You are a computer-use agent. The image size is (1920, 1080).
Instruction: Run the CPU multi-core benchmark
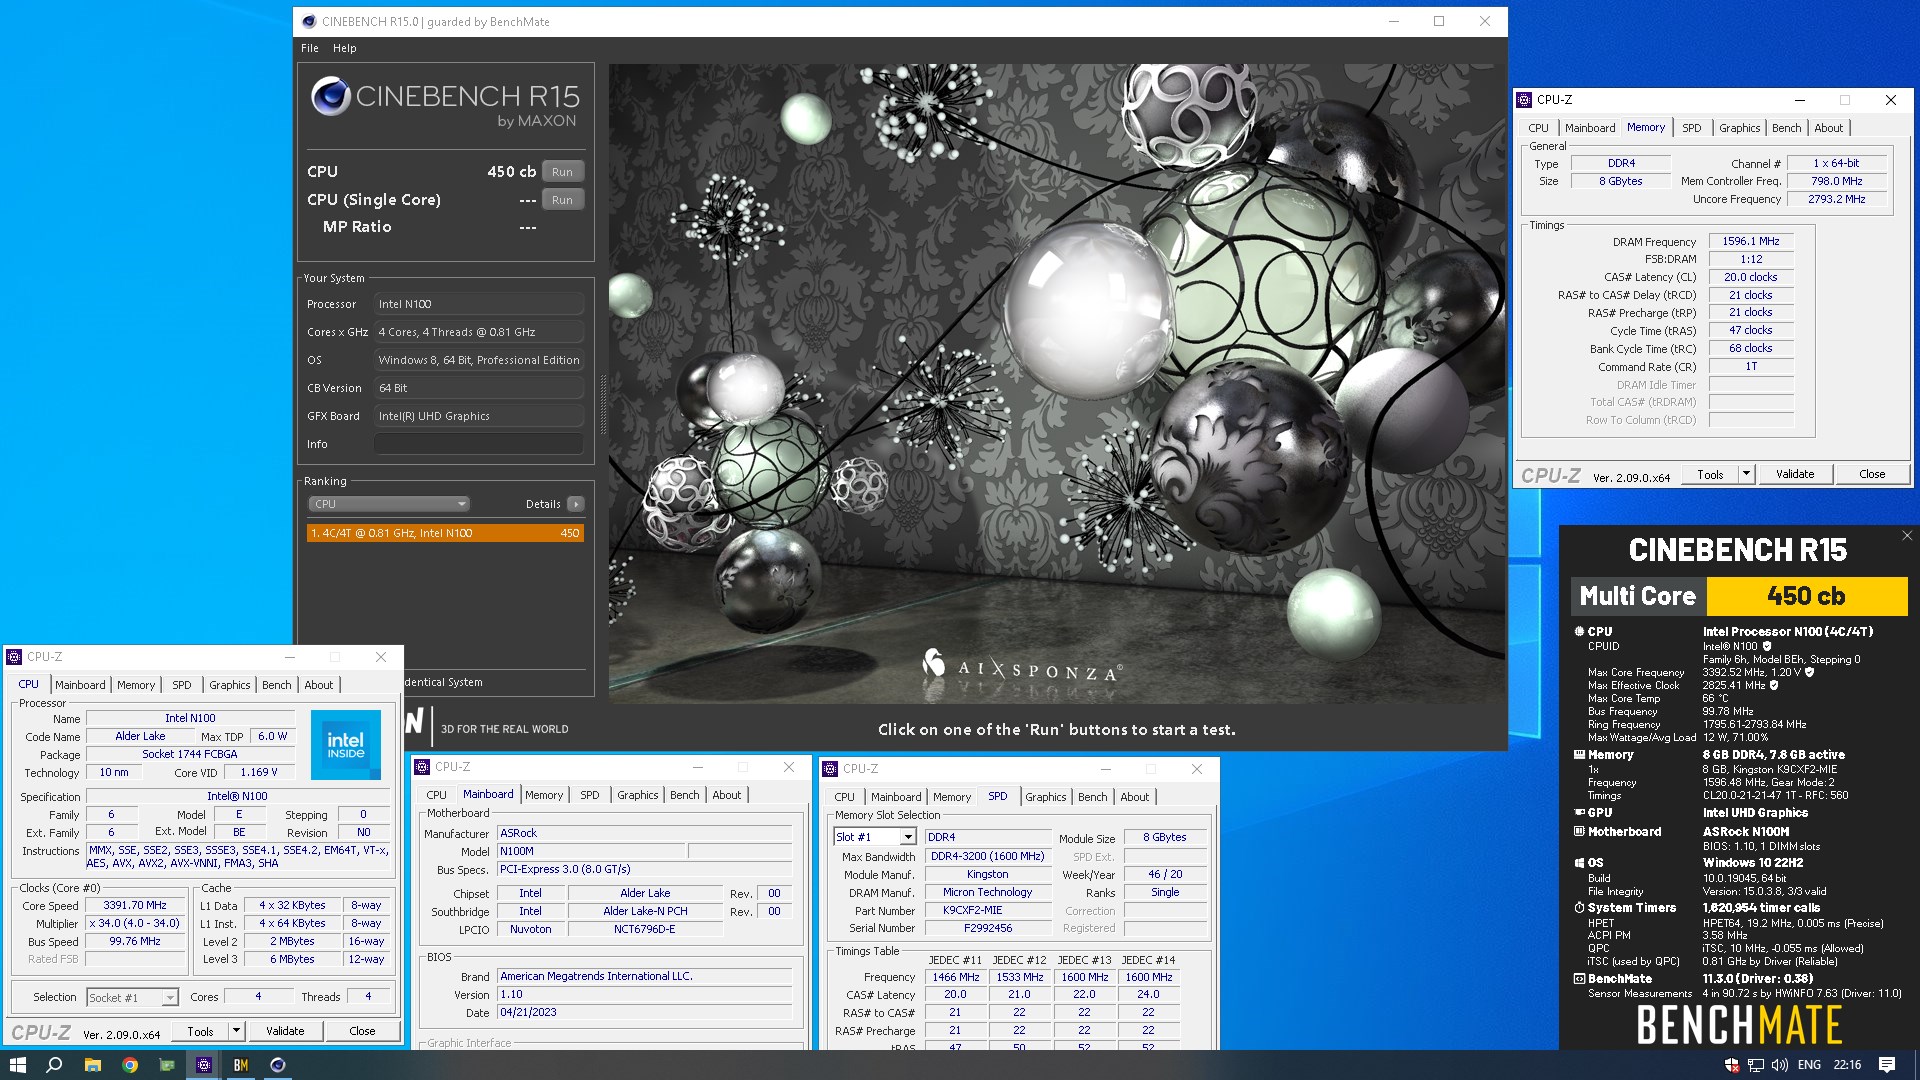pyautogui.click(x=563, y=172)
